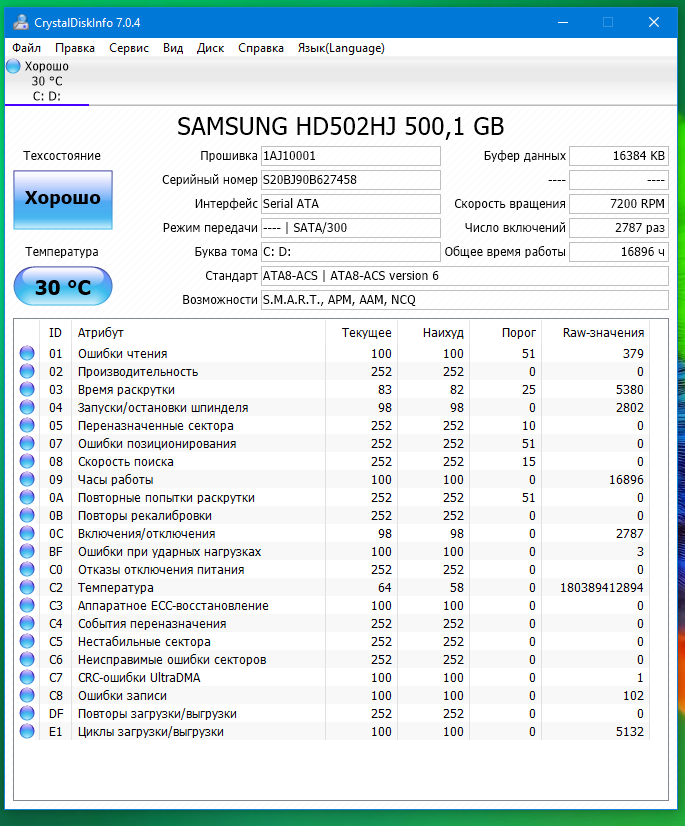Click the serial number field S20BJ90B627458
Viewport: 685px width, 826px height.
(x=350, y=180)
